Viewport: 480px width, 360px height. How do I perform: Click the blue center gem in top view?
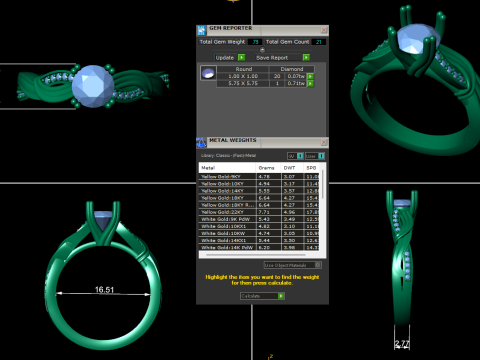tap(93, 86)
